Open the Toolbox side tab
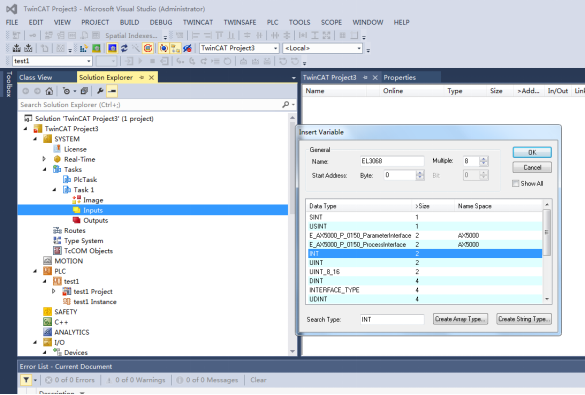The height and width of the screenshot is (395, 585). tap(9, 84)
